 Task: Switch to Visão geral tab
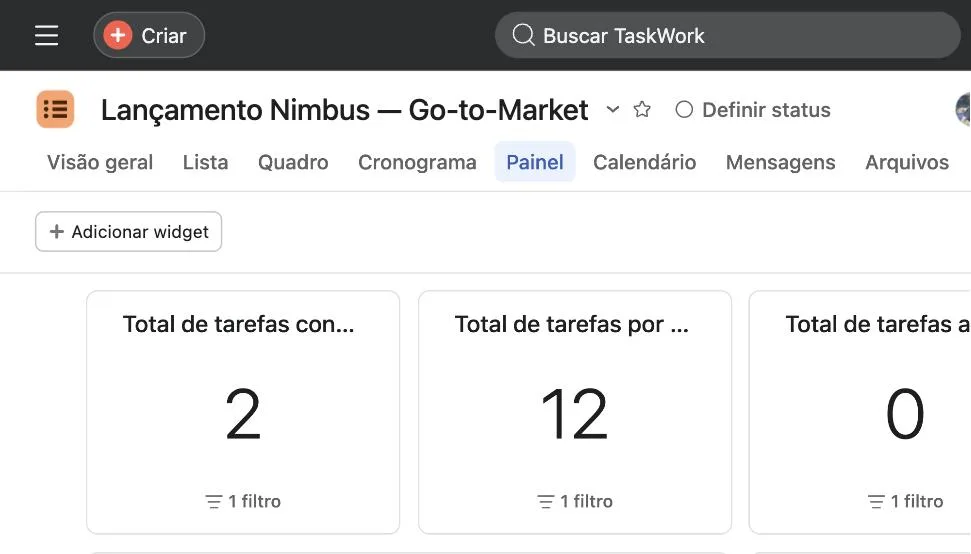pos(100,162)
